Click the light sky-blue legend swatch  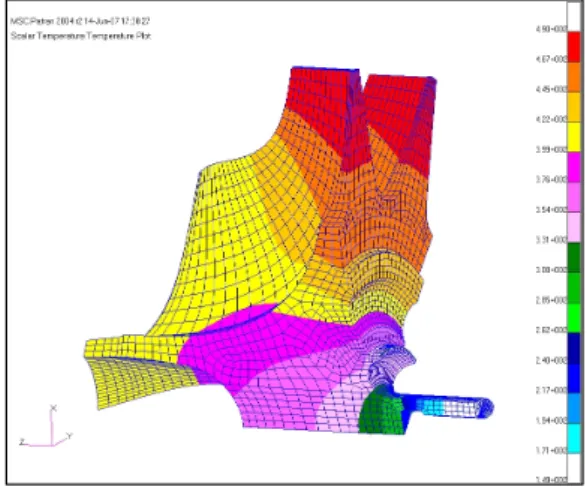[x=574, y=408]
